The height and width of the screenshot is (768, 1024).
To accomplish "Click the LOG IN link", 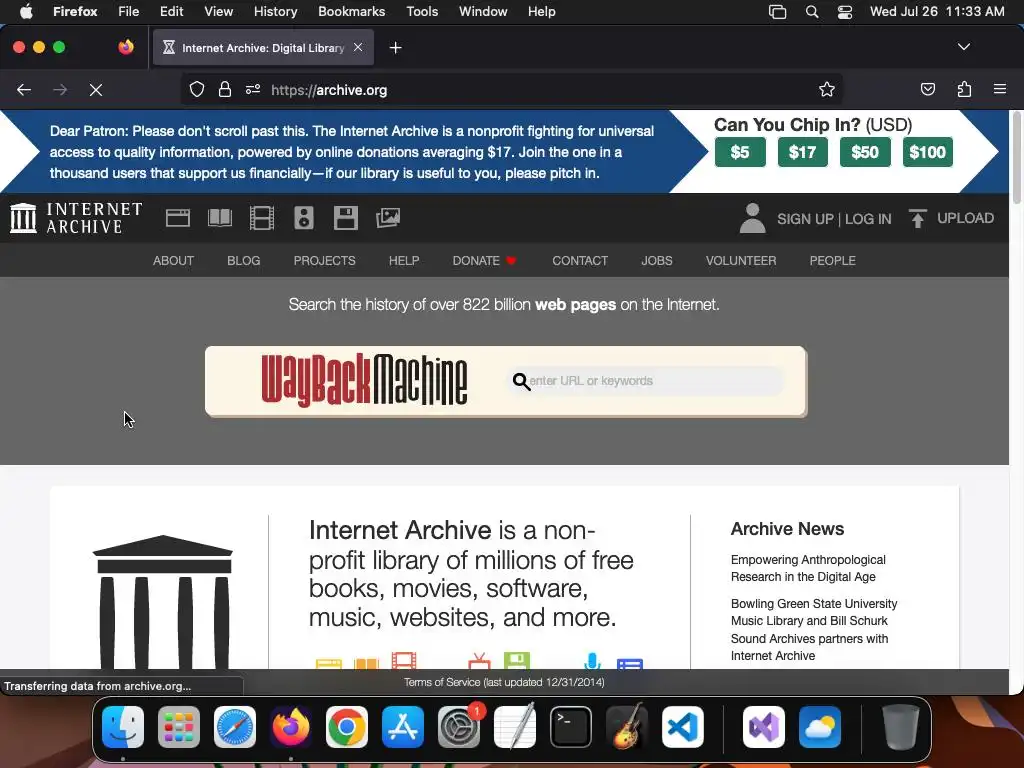I will tap(867, 219).
